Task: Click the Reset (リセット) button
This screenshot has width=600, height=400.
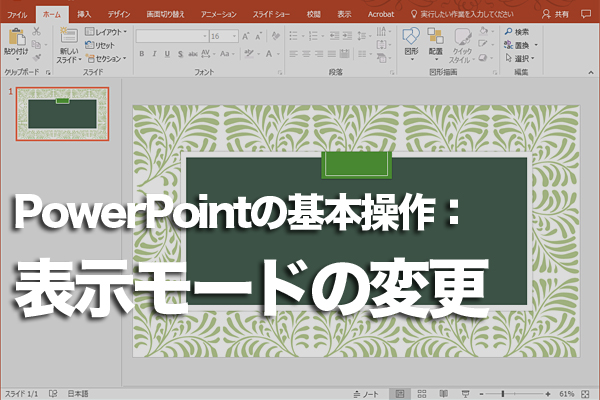Action: [100, 45]
